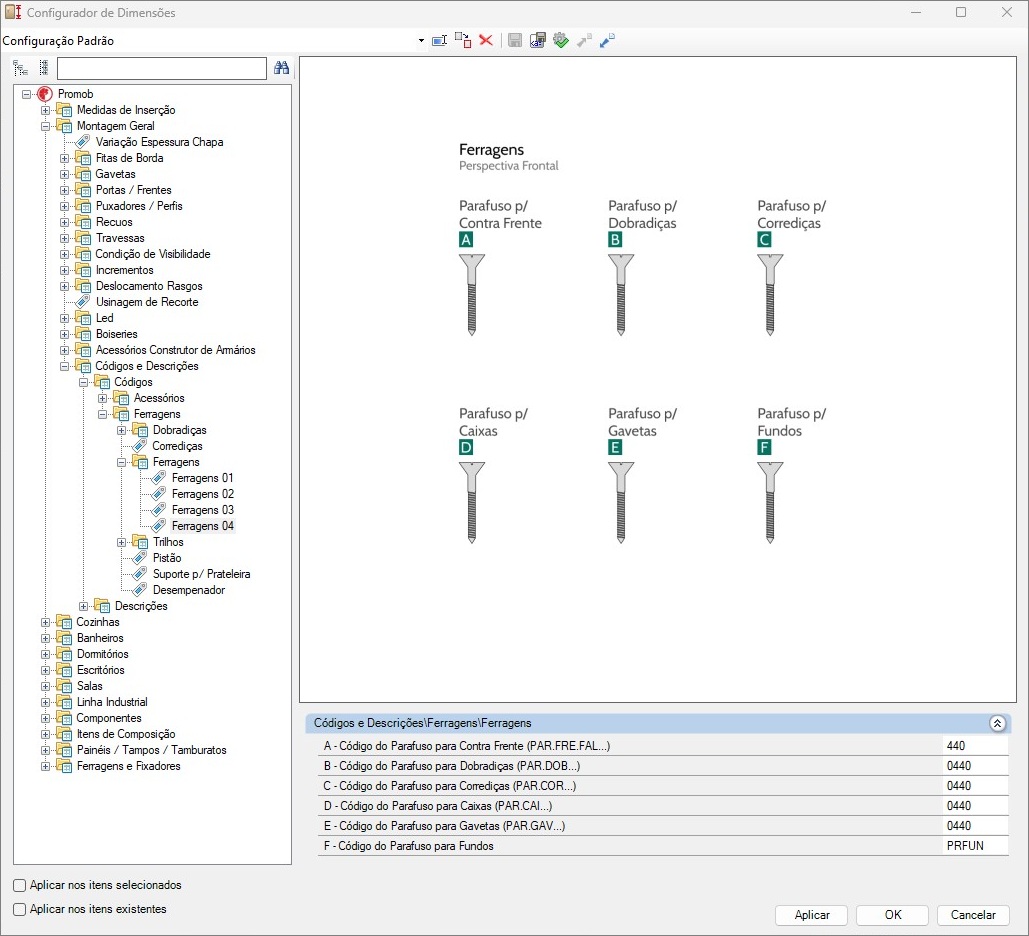This screenshot has width=1029, height=936.
Task: Click the duplicate configuration icon
Action: pyautogui.click(x=462, y=40)
